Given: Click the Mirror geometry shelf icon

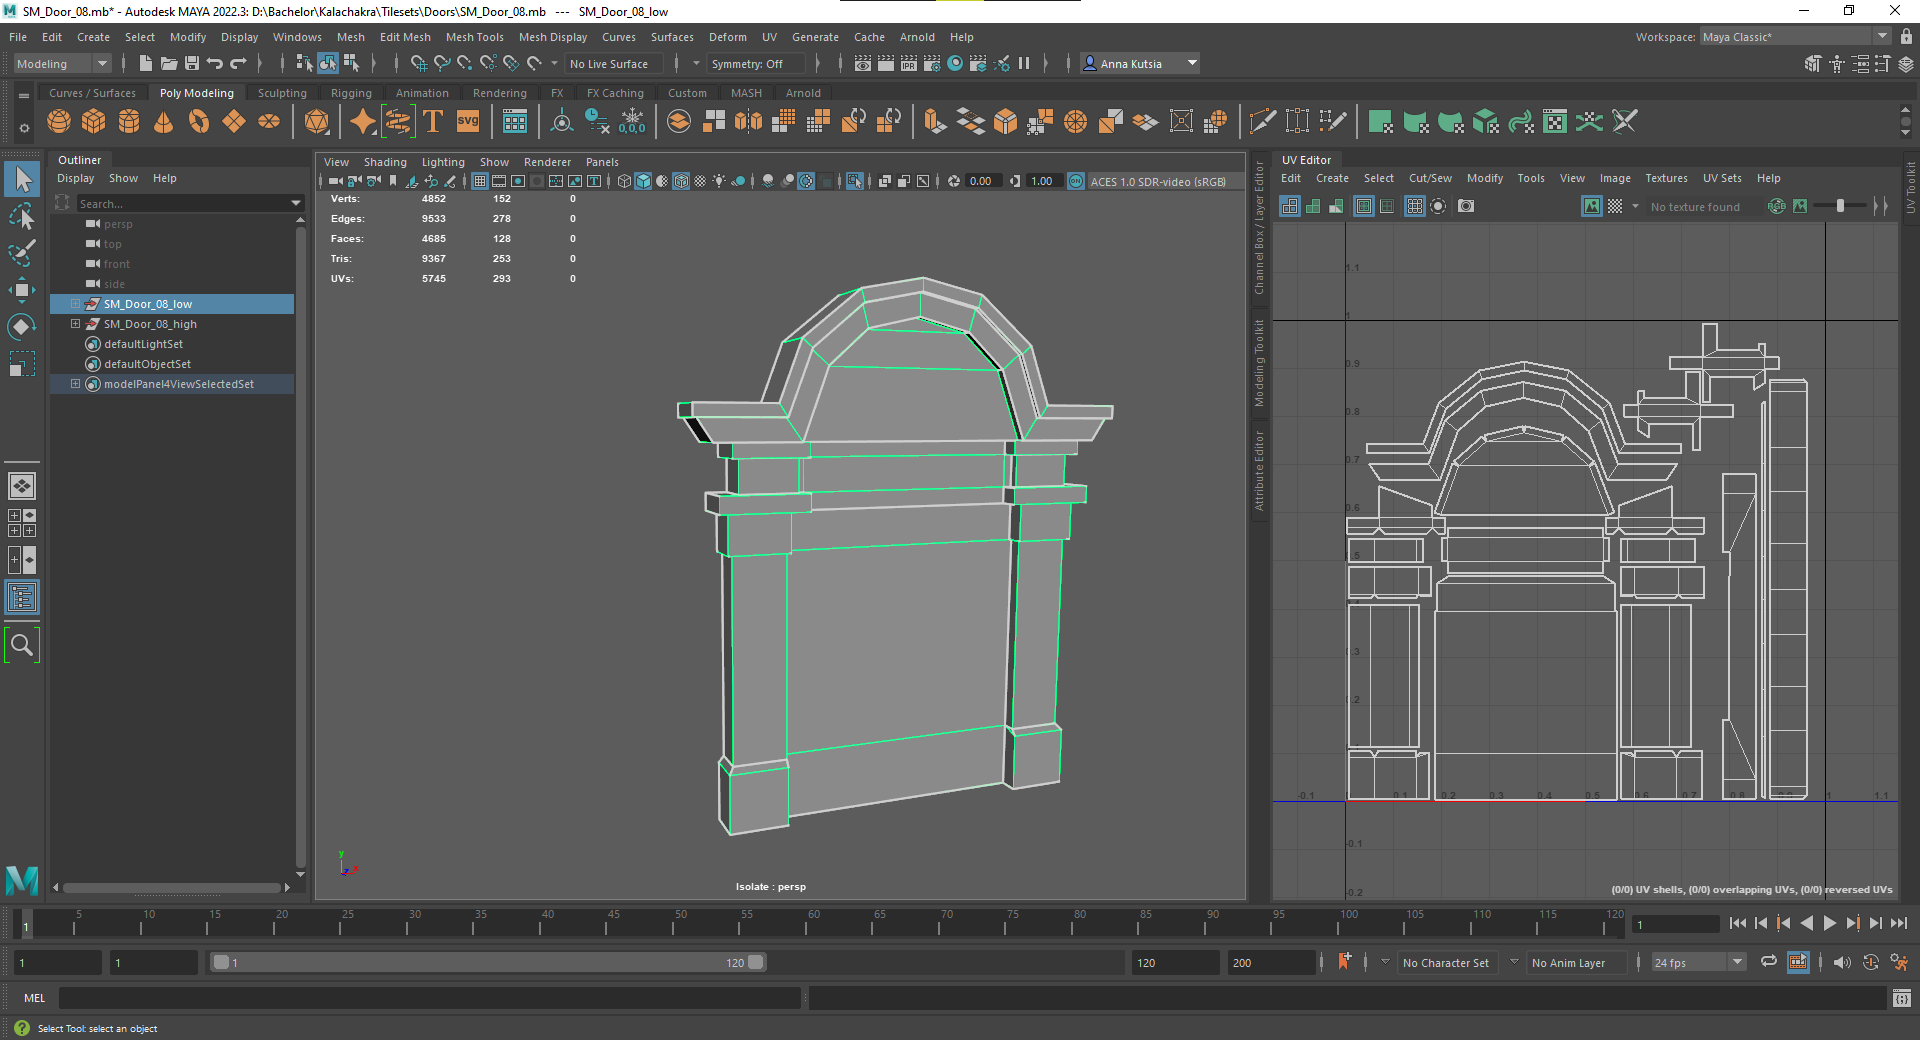Looking at the screenshot, I should coord(748,122).
